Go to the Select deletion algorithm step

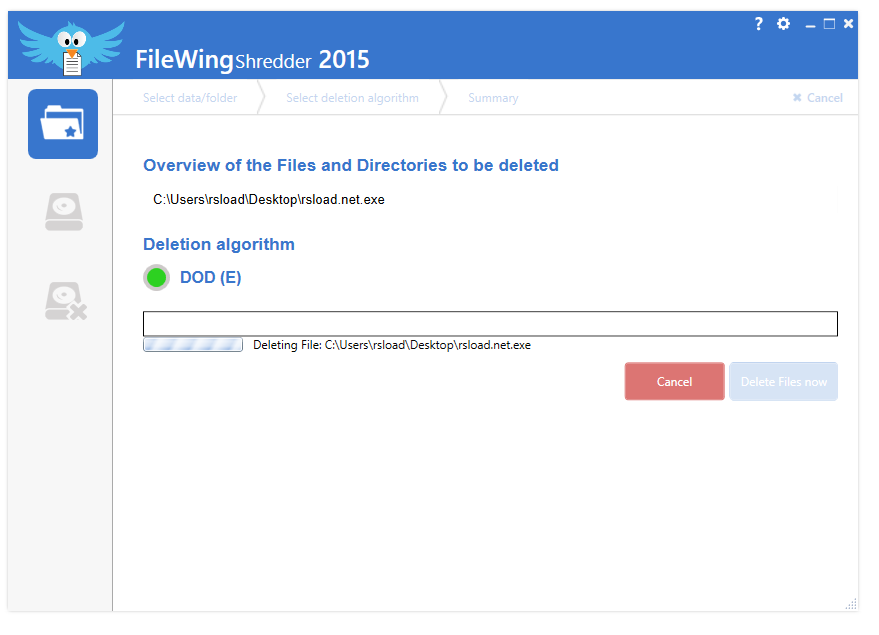point(352,98)
